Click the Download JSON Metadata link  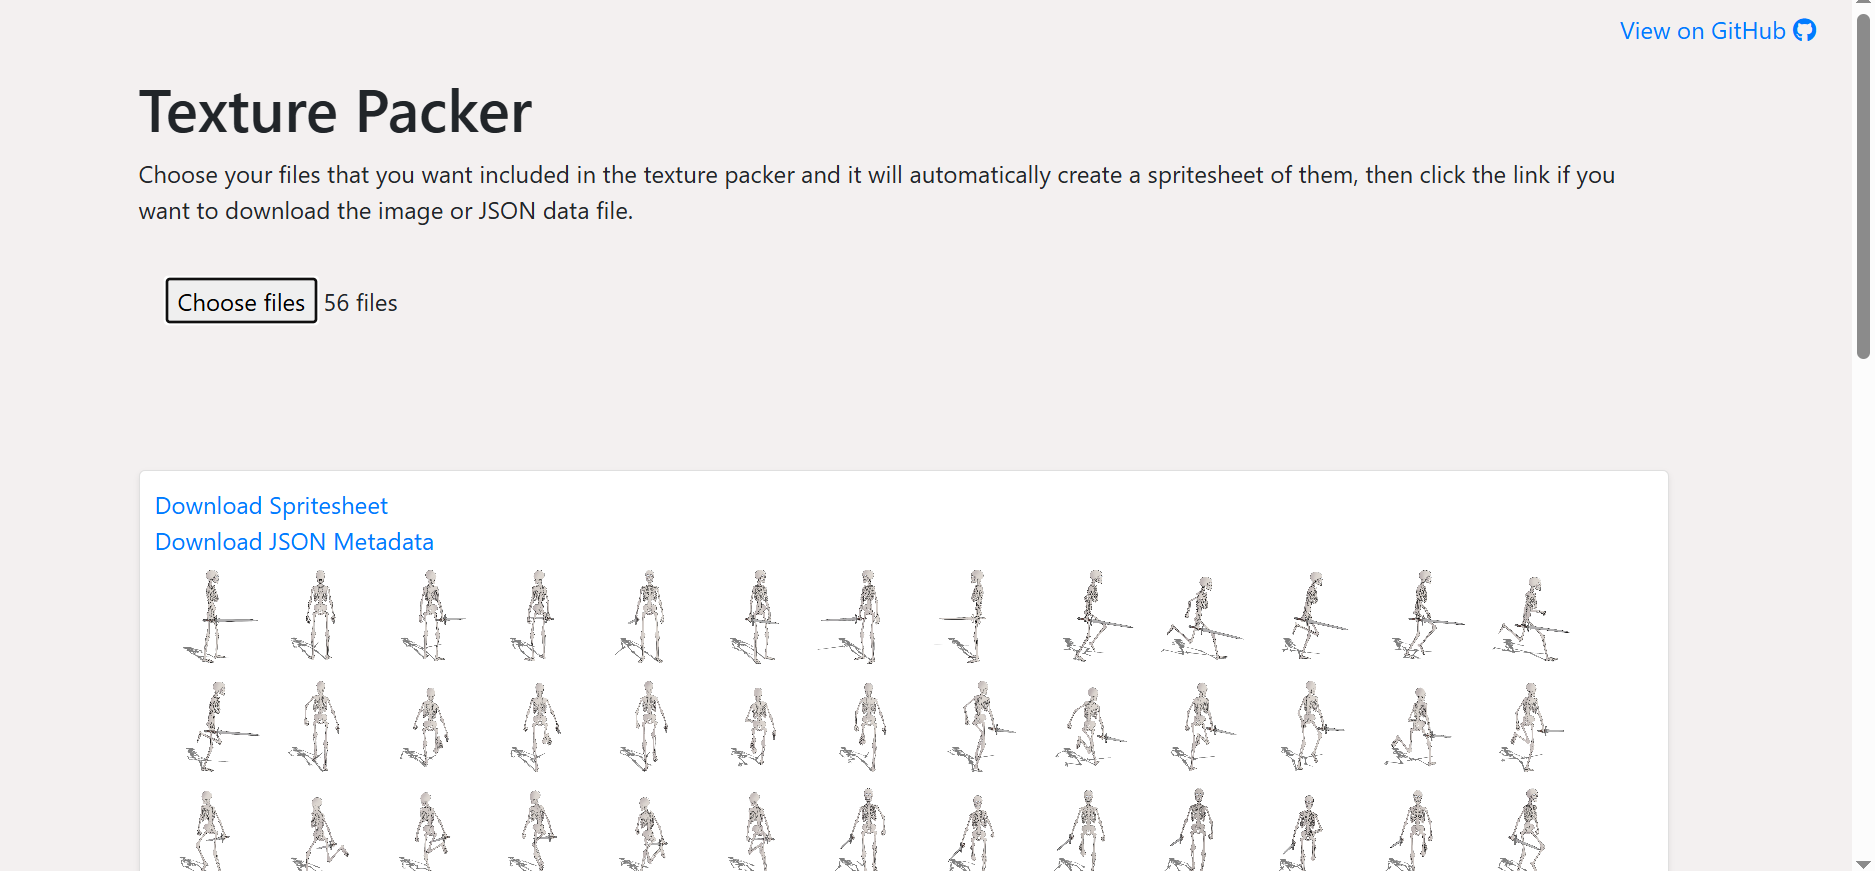[x=294, y=542]
